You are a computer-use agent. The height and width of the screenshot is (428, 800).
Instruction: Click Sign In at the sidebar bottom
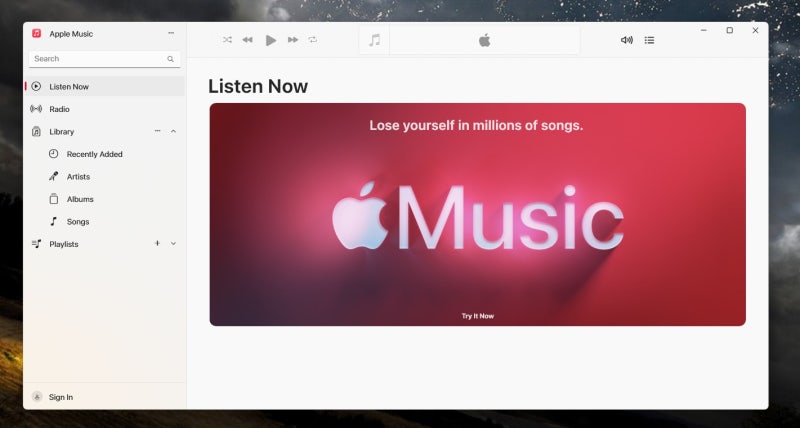pos(61,397)
